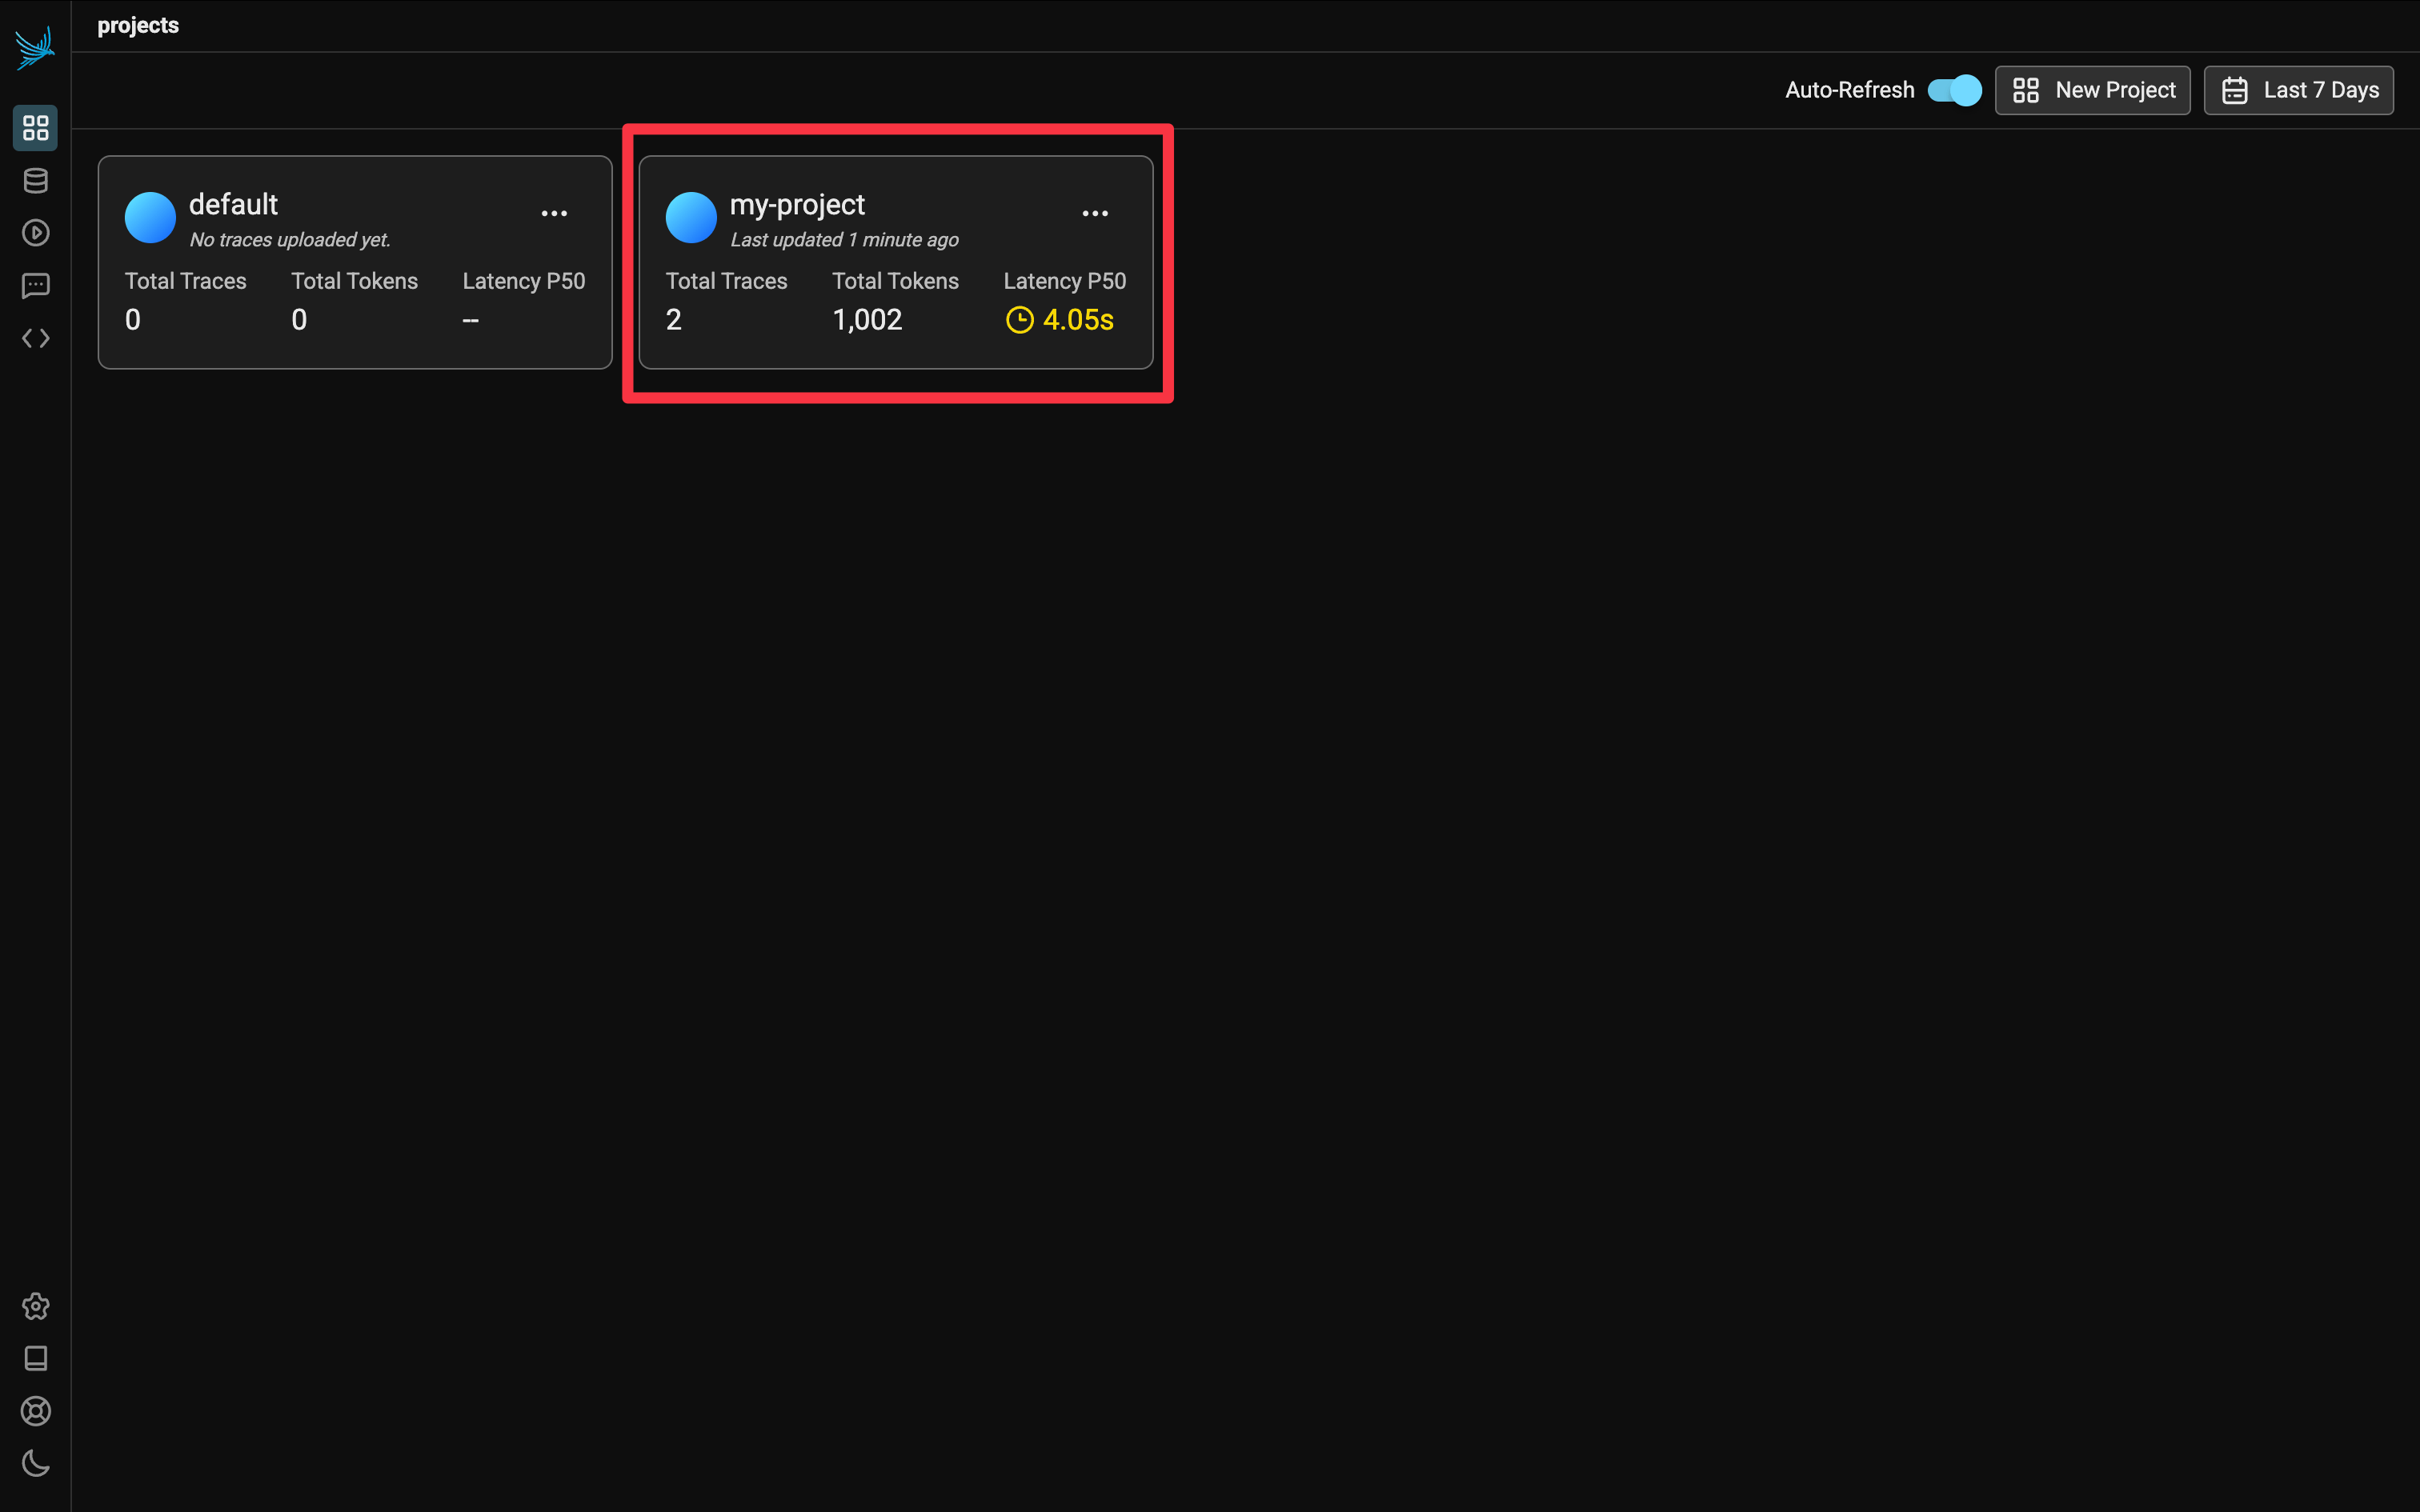Disable the Auto-Refresh switch

(1954, 90)
